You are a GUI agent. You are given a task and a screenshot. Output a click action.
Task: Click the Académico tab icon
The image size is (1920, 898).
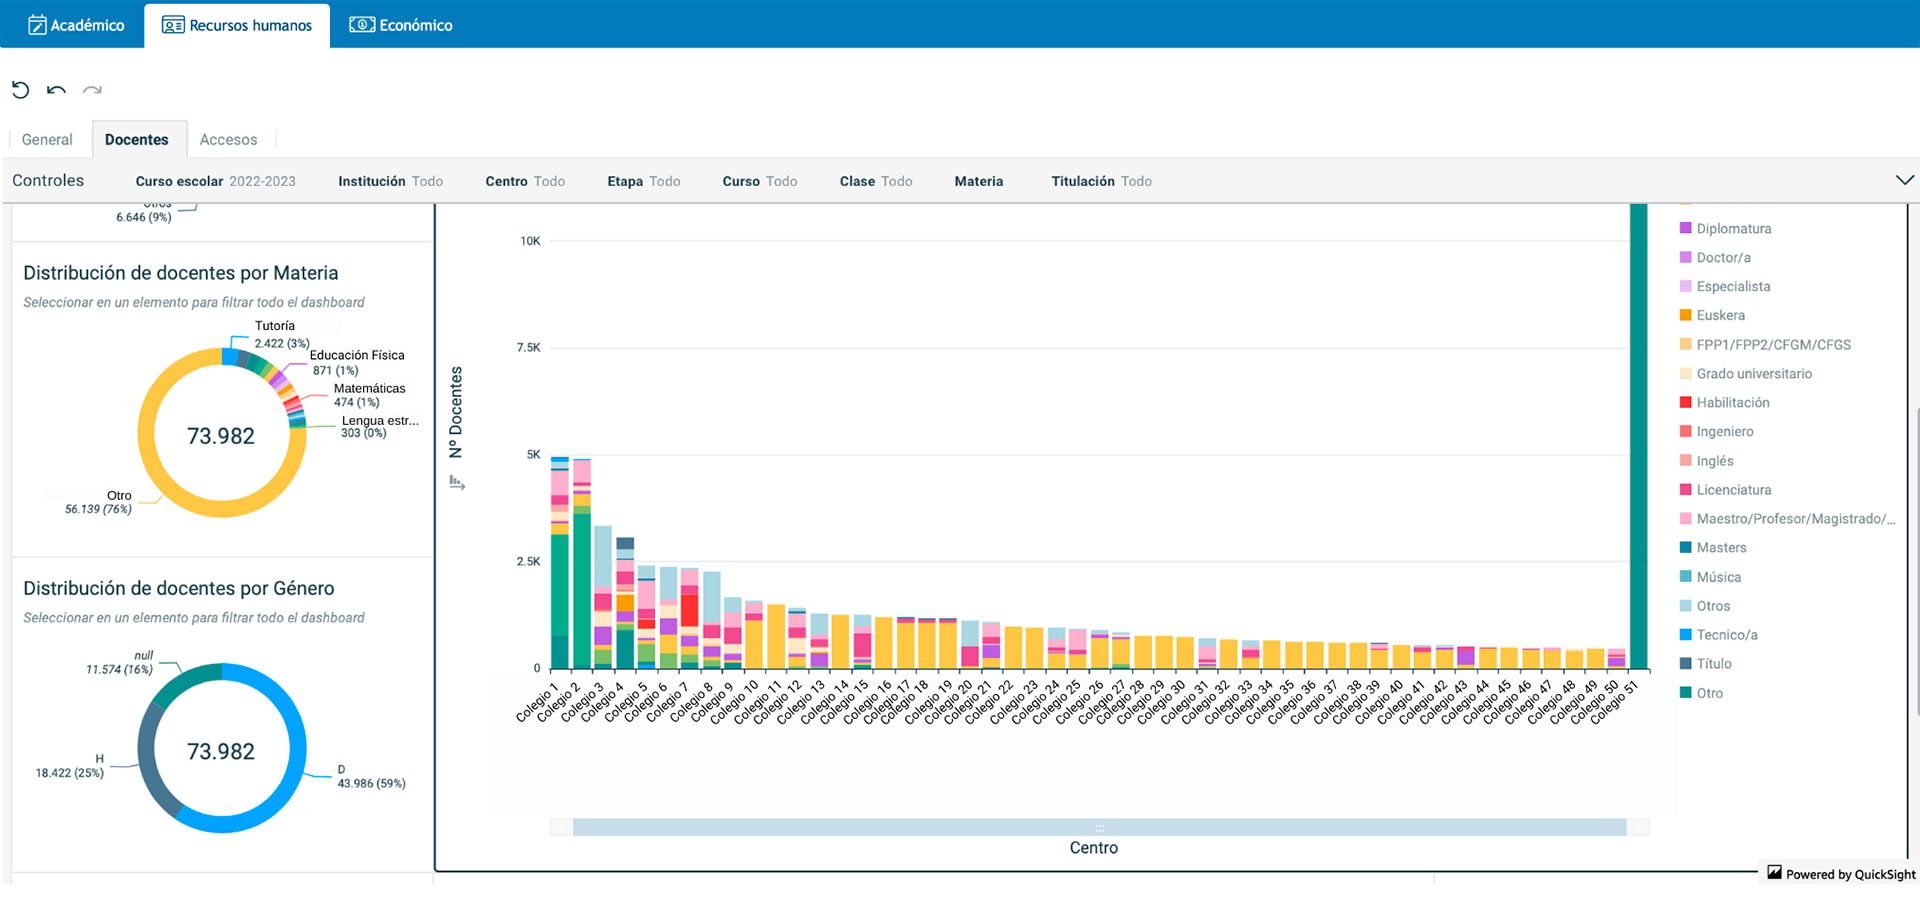pyautogui.click(x=37, y=25)
